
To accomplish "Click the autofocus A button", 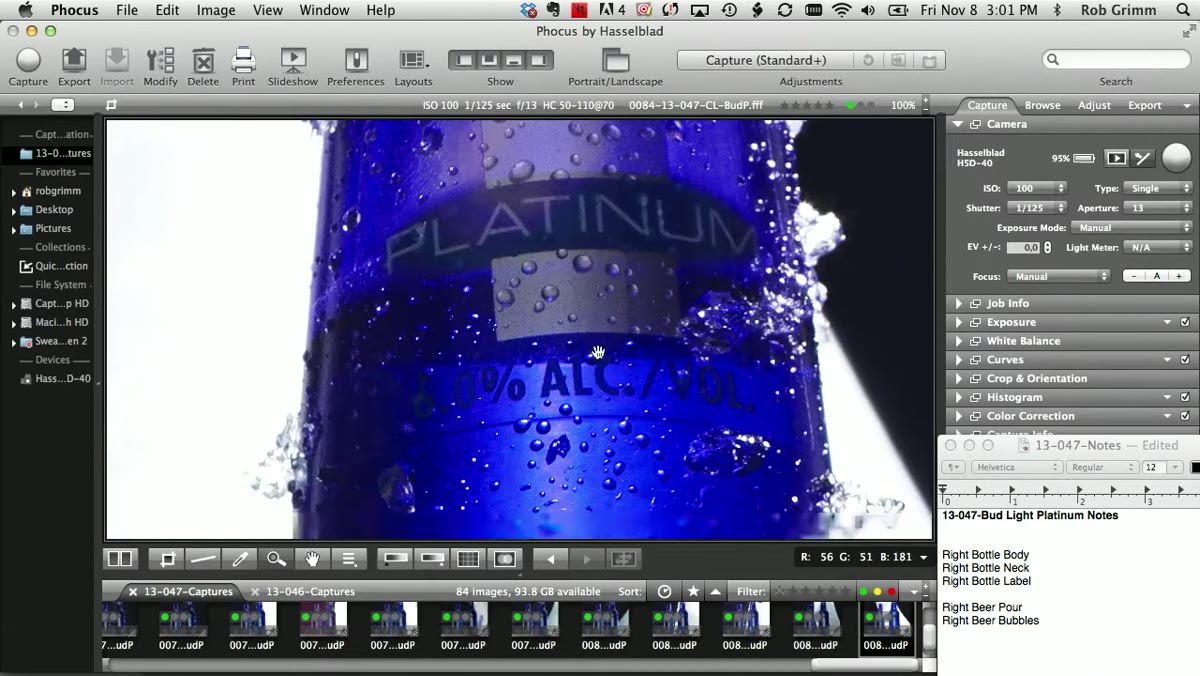I will [x=1157, y=276].
